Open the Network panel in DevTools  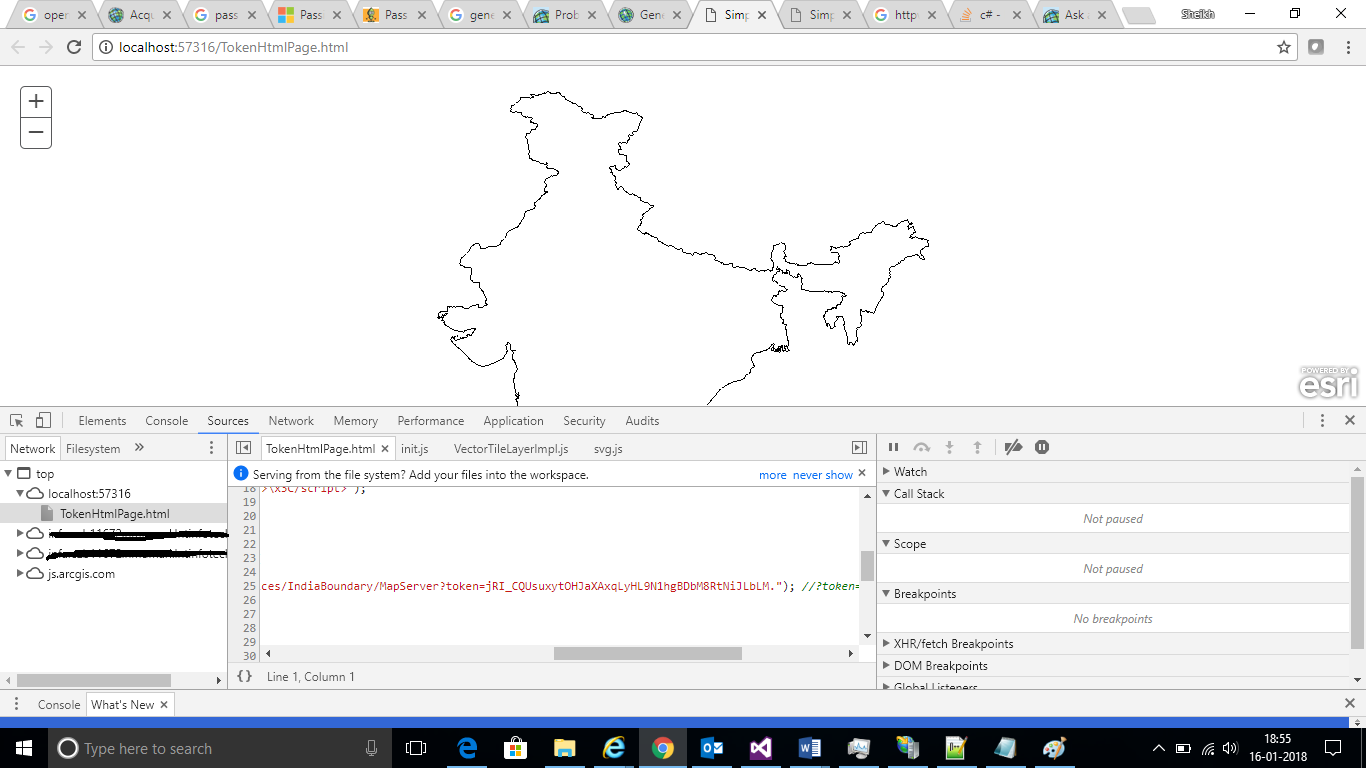[x=291, y=421]
